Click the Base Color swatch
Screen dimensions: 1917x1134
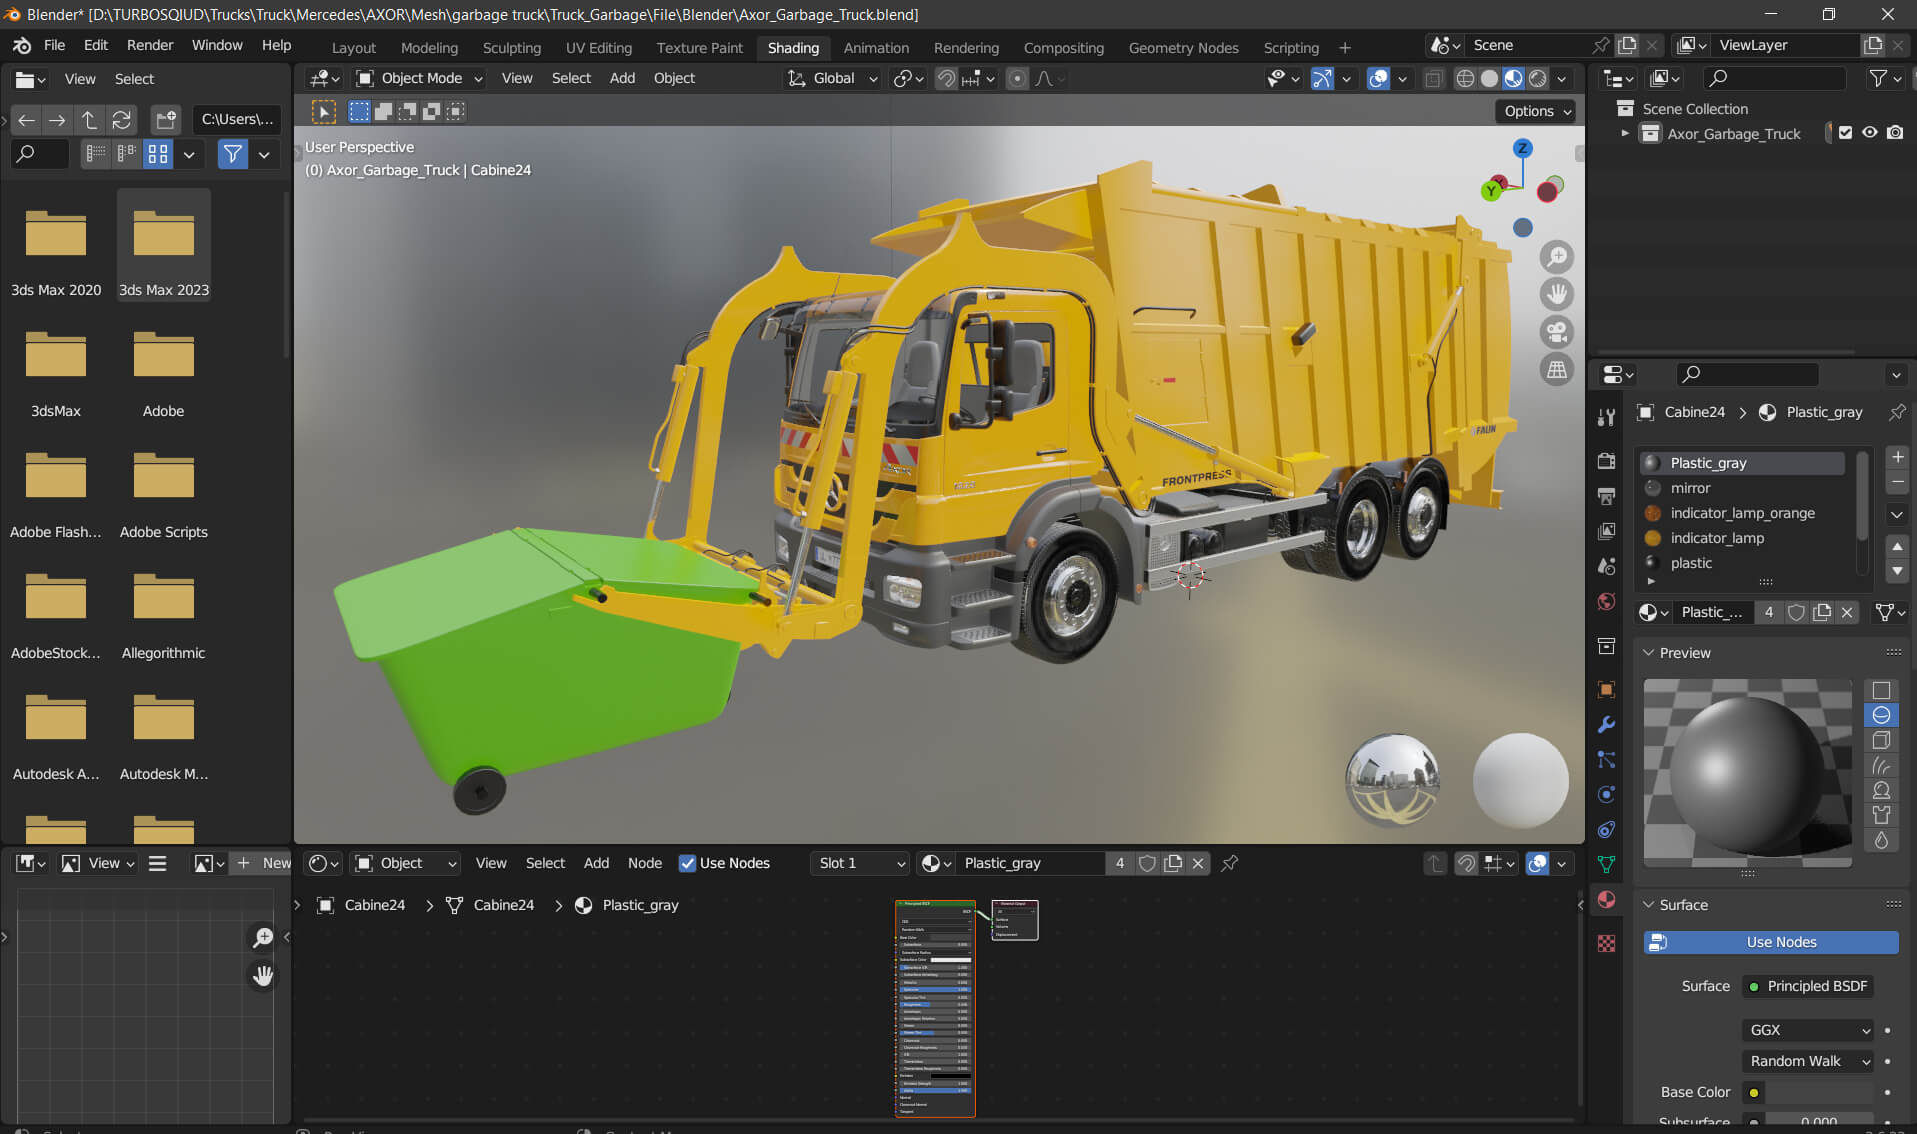point(1820,1092)
